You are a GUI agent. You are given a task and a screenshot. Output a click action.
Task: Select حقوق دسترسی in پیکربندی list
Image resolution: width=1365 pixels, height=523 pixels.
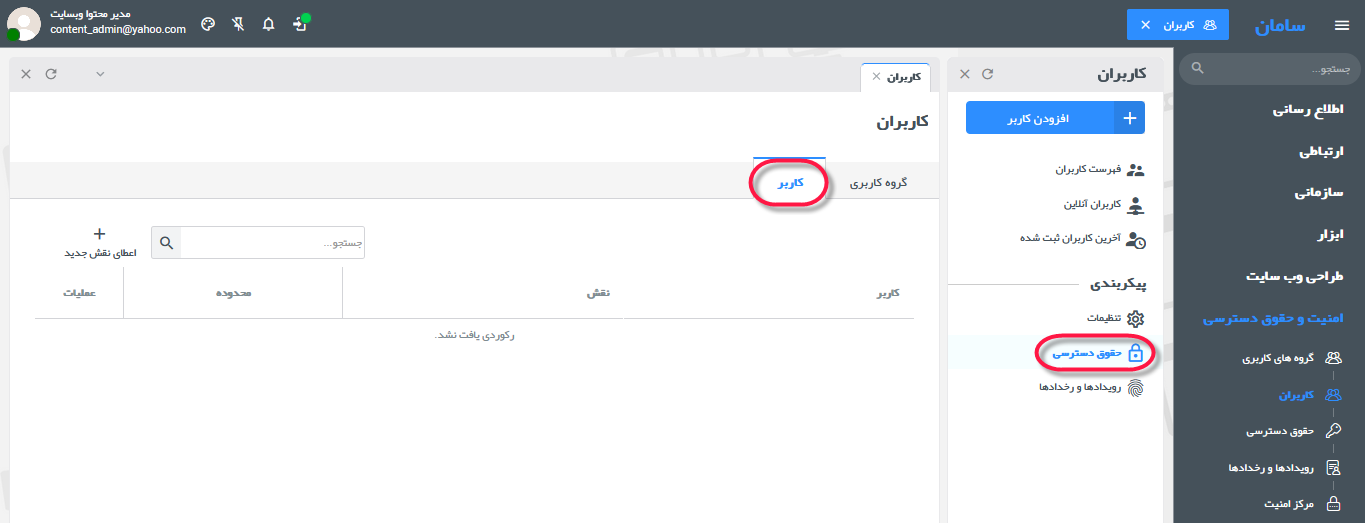[x=1086, y=352]
